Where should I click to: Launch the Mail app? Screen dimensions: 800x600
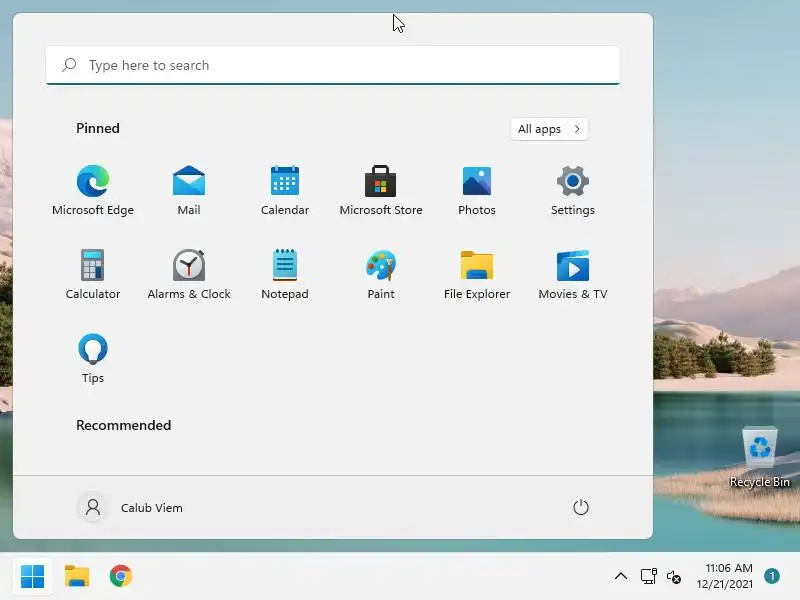[189, 190]
